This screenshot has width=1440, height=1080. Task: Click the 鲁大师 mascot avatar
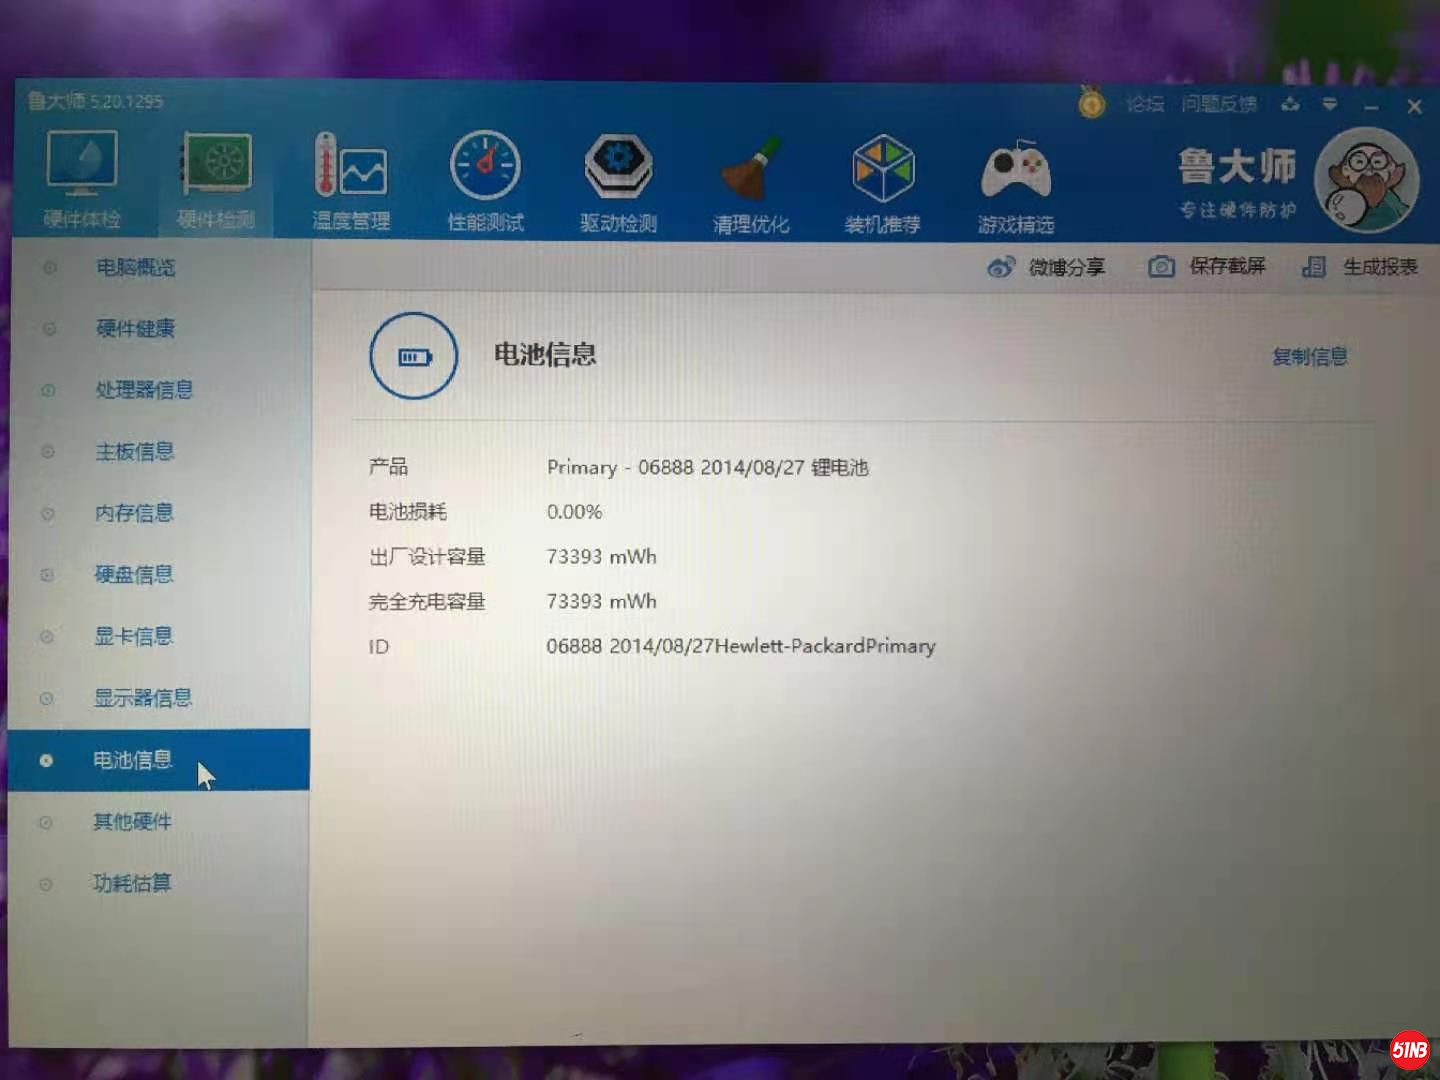1366,182
